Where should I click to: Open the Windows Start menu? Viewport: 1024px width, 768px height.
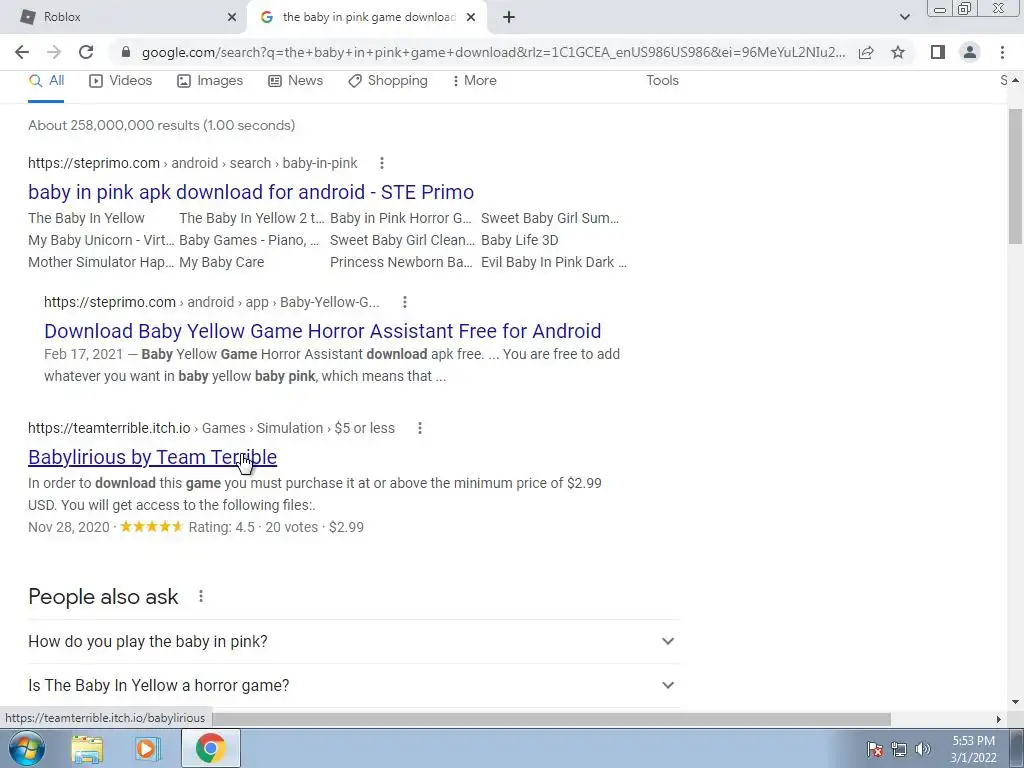click(x=27, y=748)
